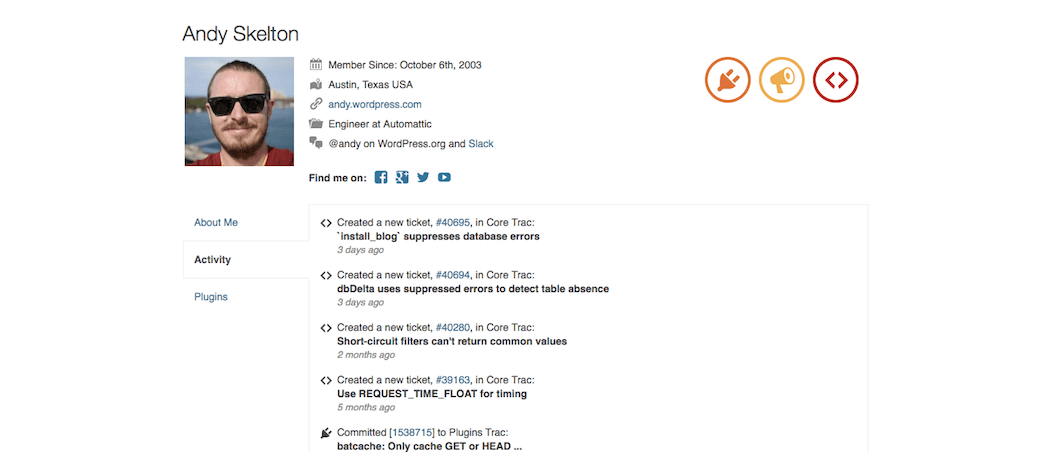
Task: Click the orange plugin developer badge
Action: (727, 80)
